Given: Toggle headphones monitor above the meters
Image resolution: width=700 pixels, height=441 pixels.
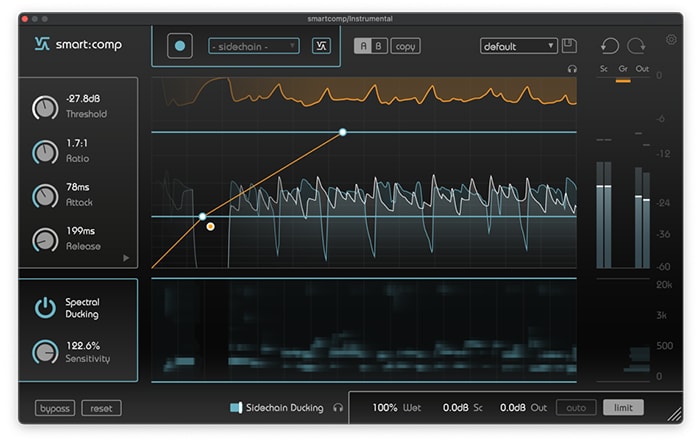Looking at the screenshot, I should tap(572, 69).
